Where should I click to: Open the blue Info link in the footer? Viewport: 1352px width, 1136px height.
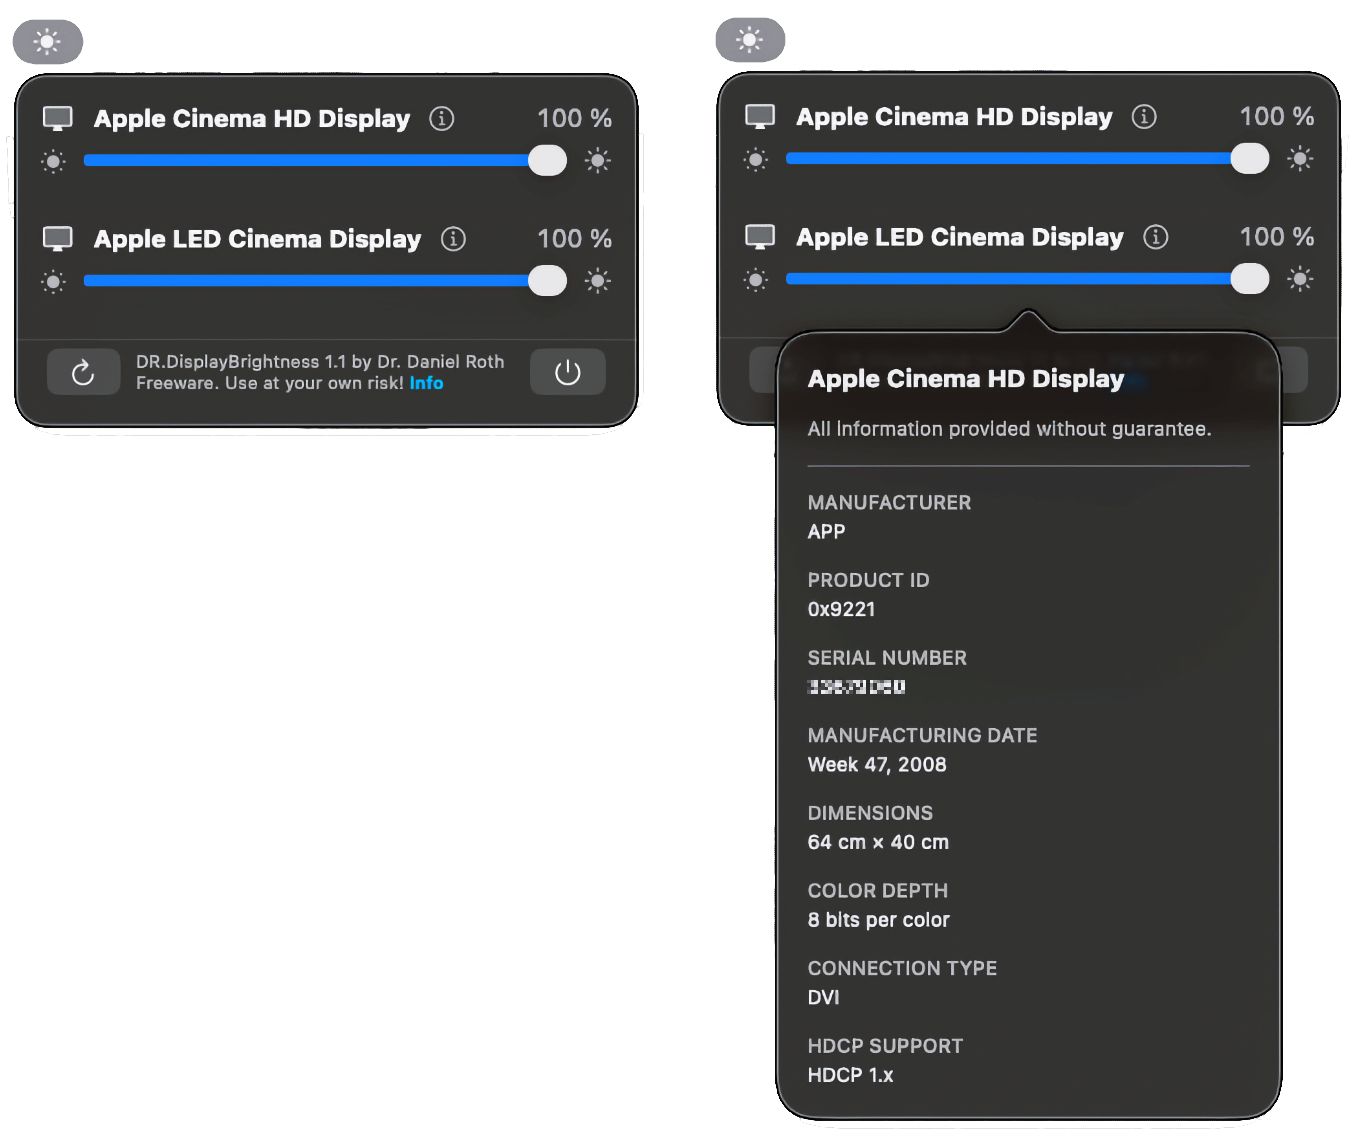tap(426, 383)
